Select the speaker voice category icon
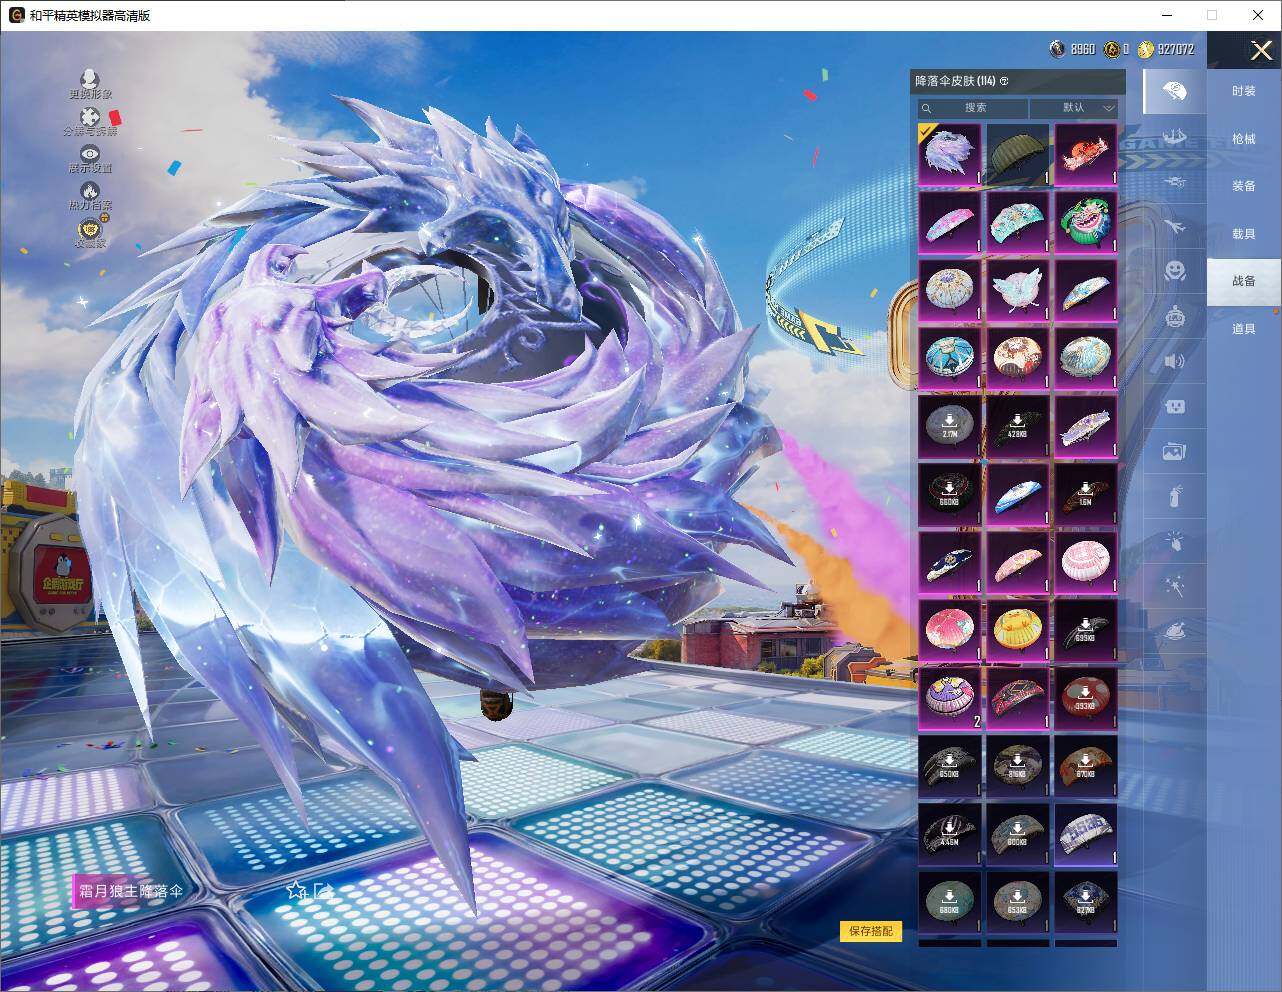This screenshot has height=992, width=1282. pos(1174,361)
